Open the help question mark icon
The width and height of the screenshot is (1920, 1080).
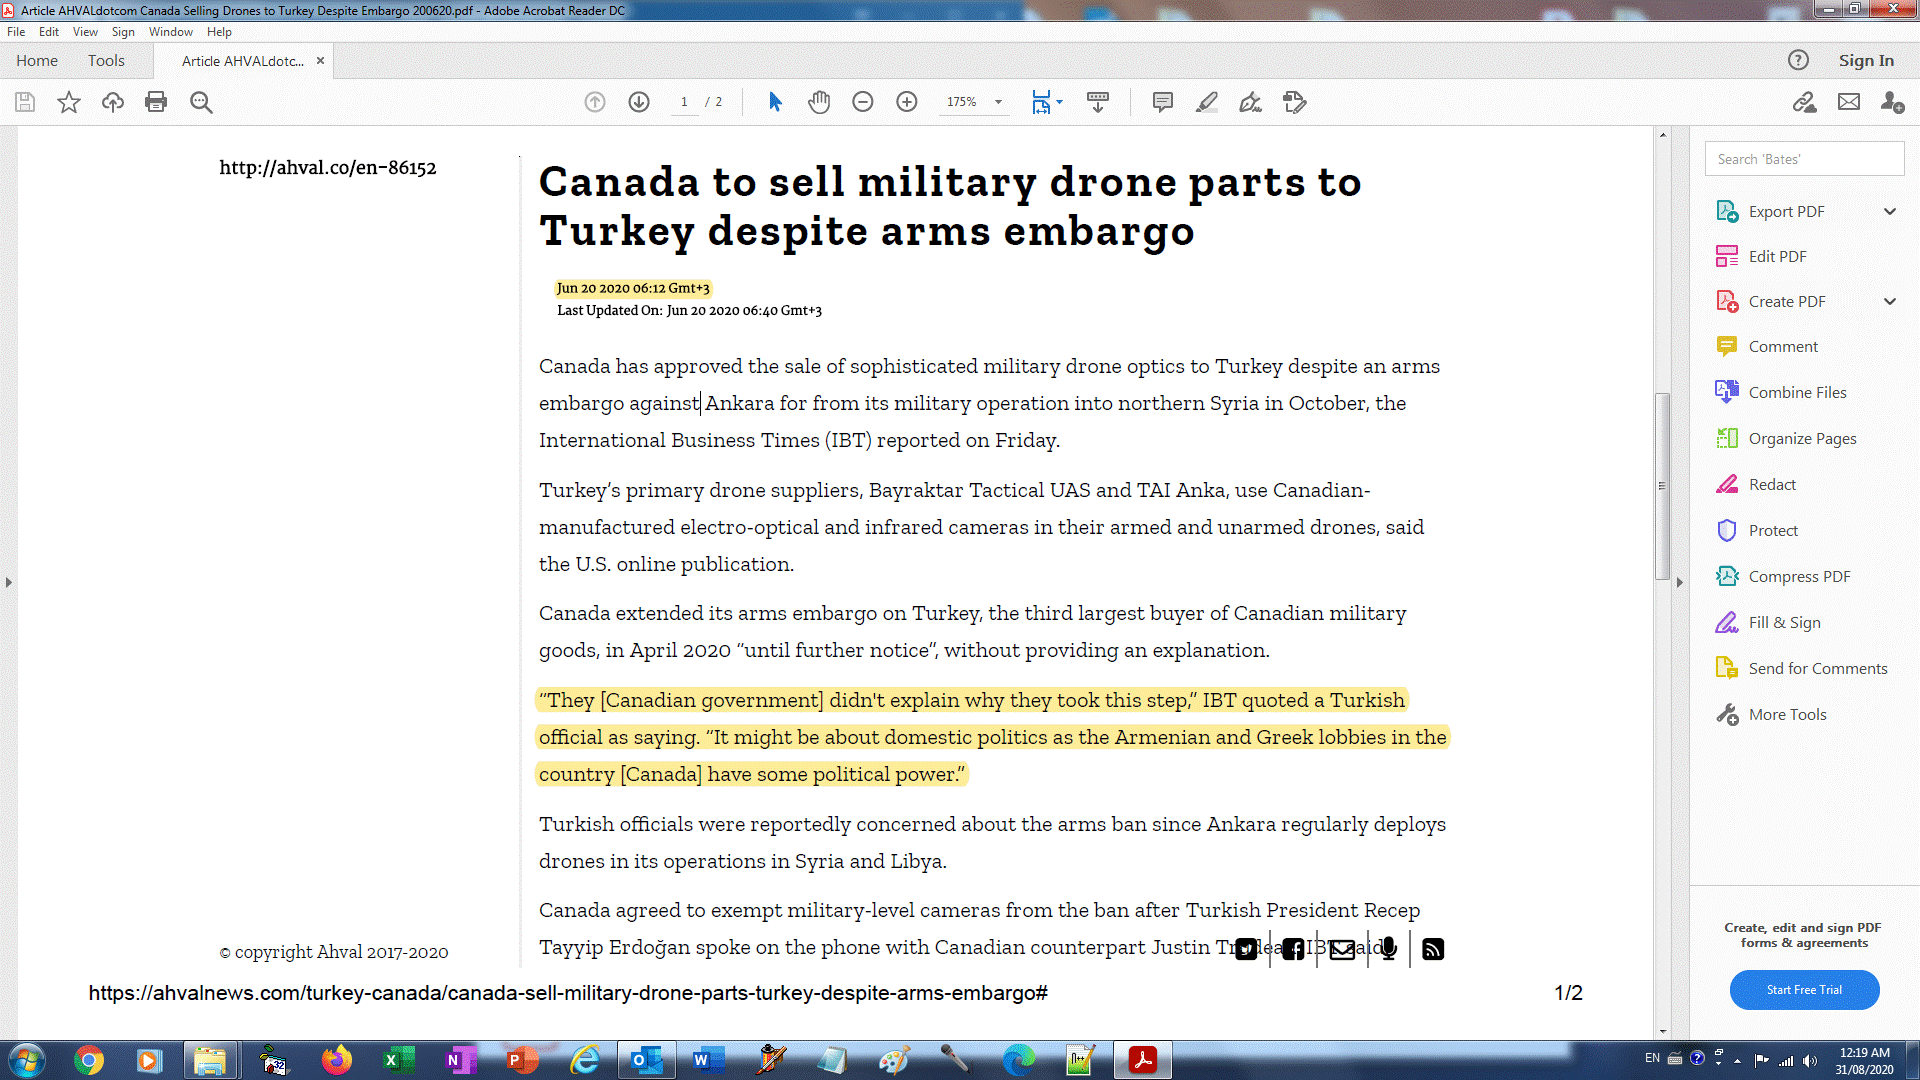point(1798,60)
